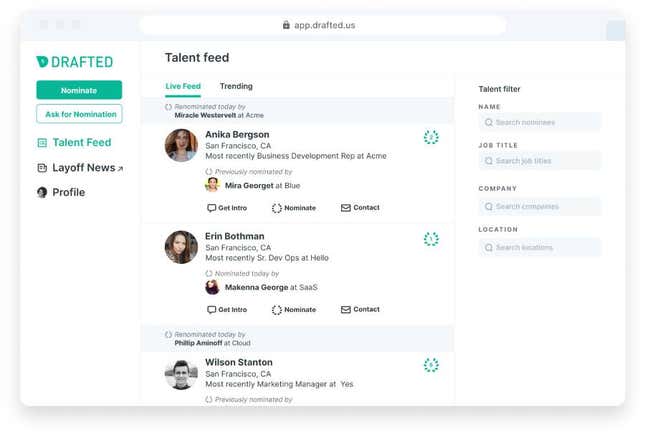This screenshot has height=436, width=645.
Task: Click Get Intro for Erin Bothman
Action: (227, 310)
